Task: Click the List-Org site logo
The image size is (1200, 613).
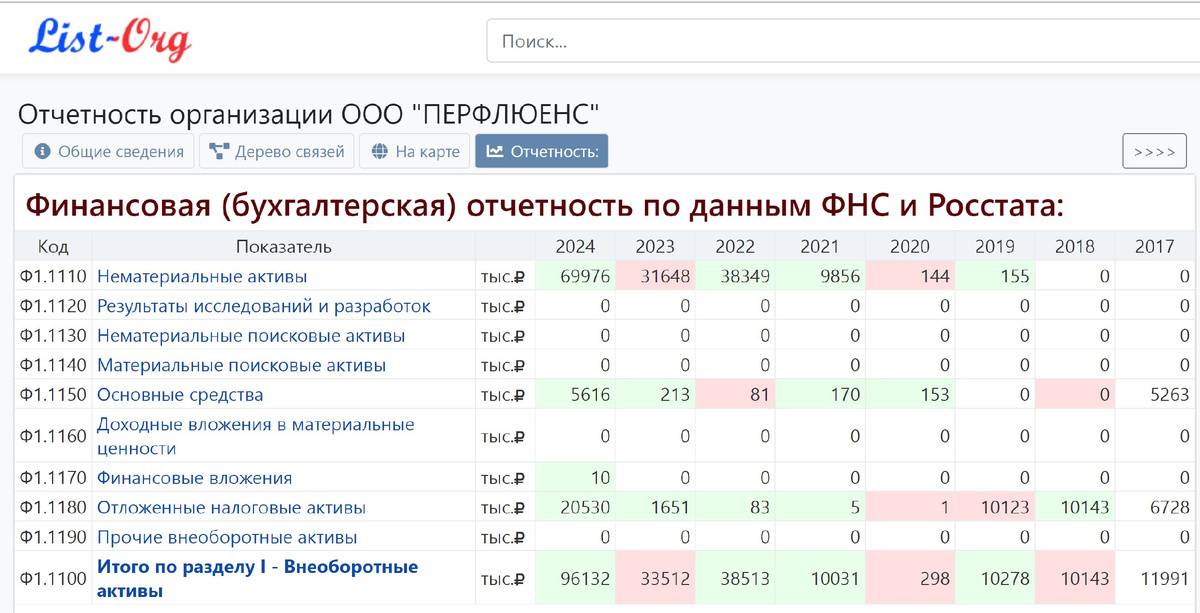Action: pyautogui.click(x=108, y=39)
